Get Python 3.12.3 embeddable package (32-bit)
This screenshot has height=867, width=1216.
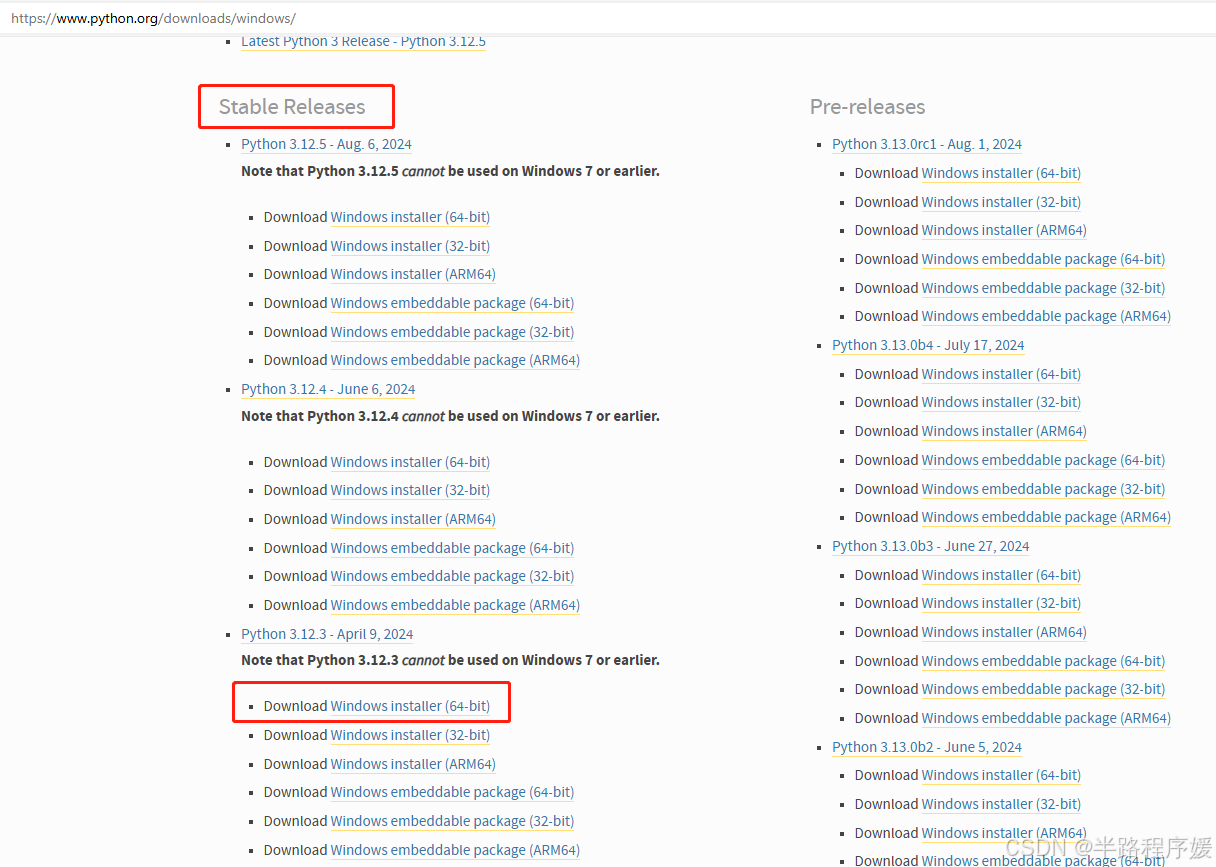[452, 821]
